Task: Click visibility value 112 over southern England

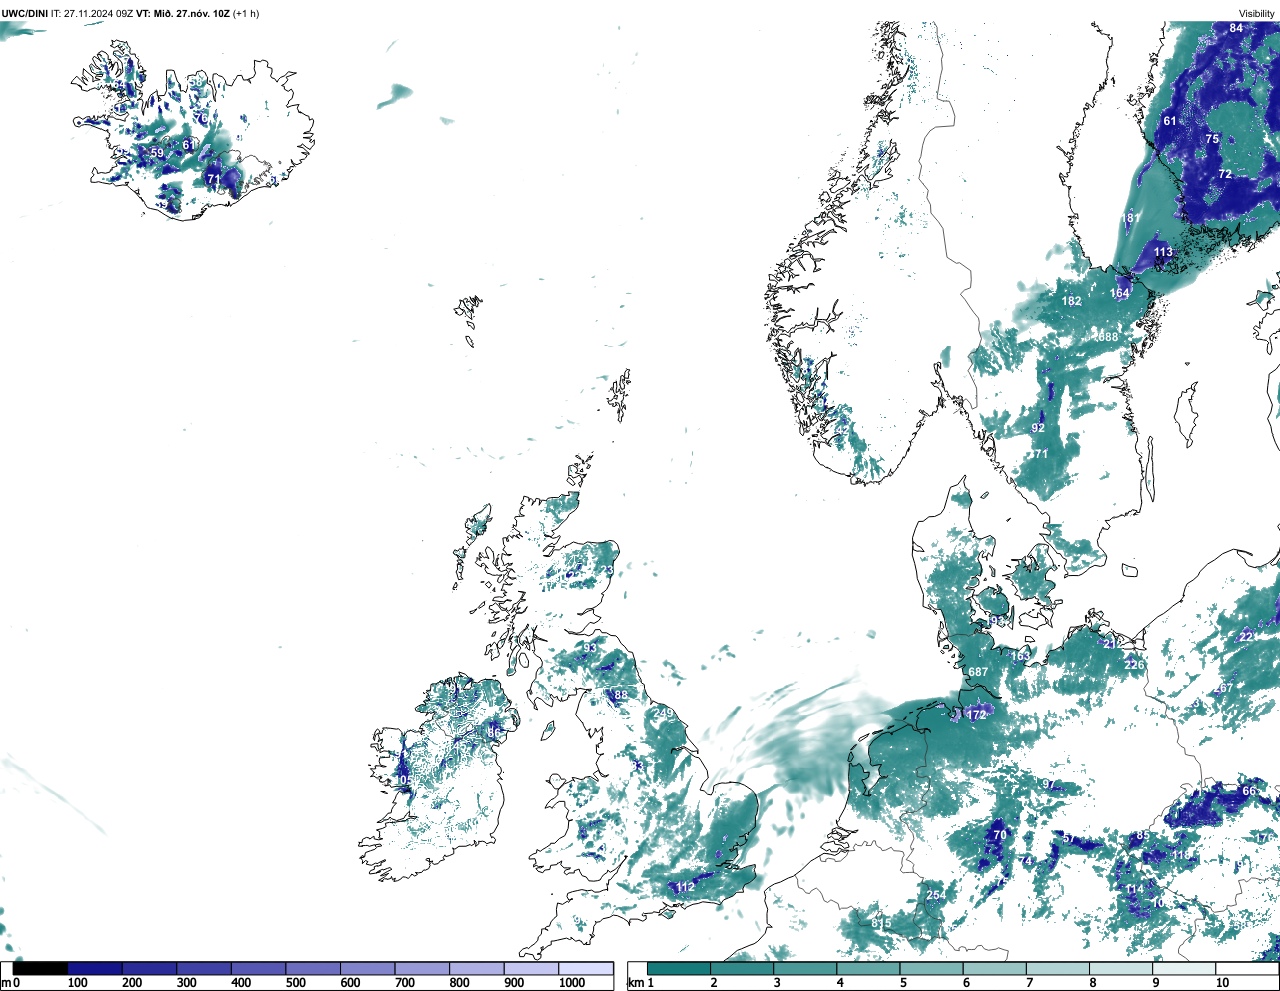Action: coord(685,887)
